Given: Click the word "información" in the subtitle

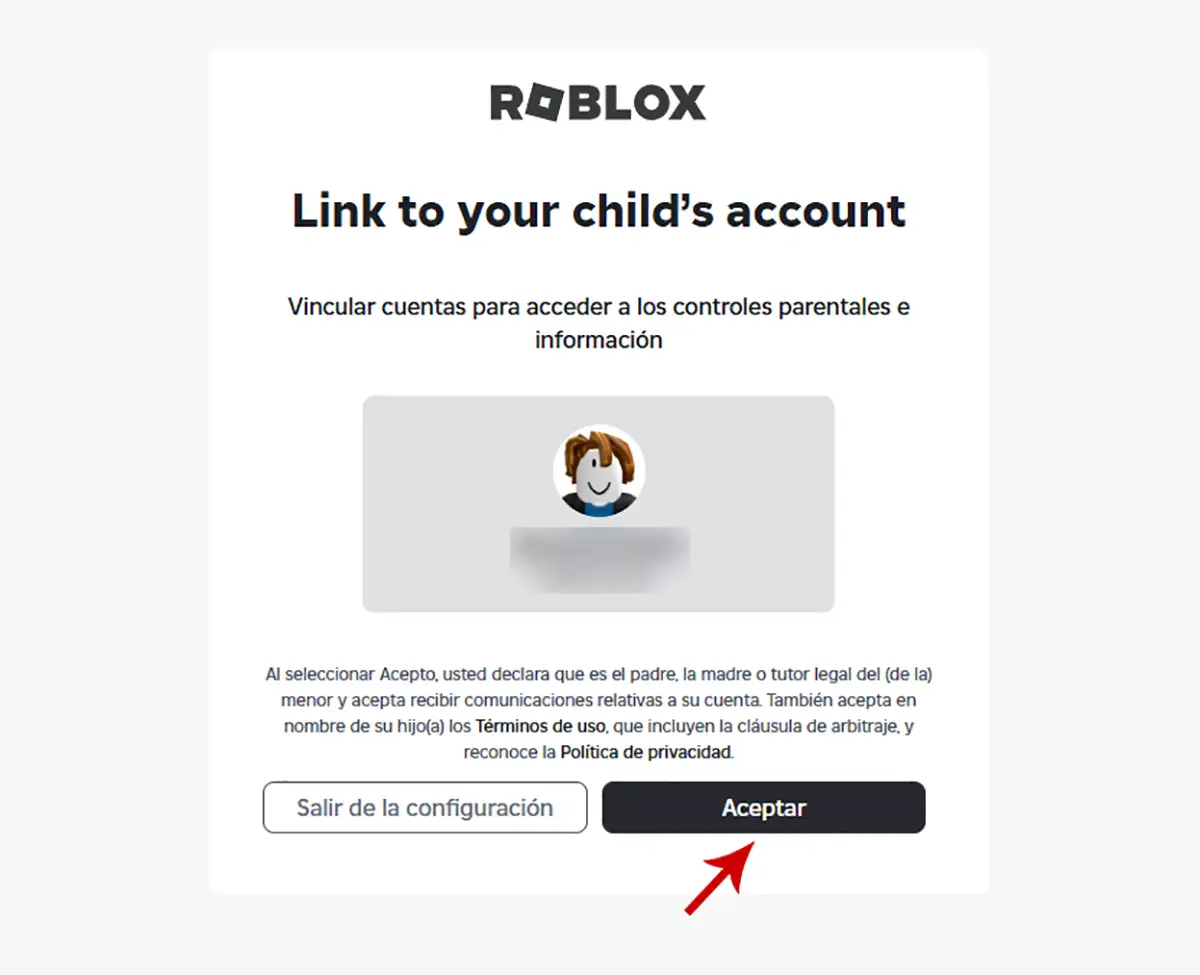Looking at the screenshot, I should point(599,340).
